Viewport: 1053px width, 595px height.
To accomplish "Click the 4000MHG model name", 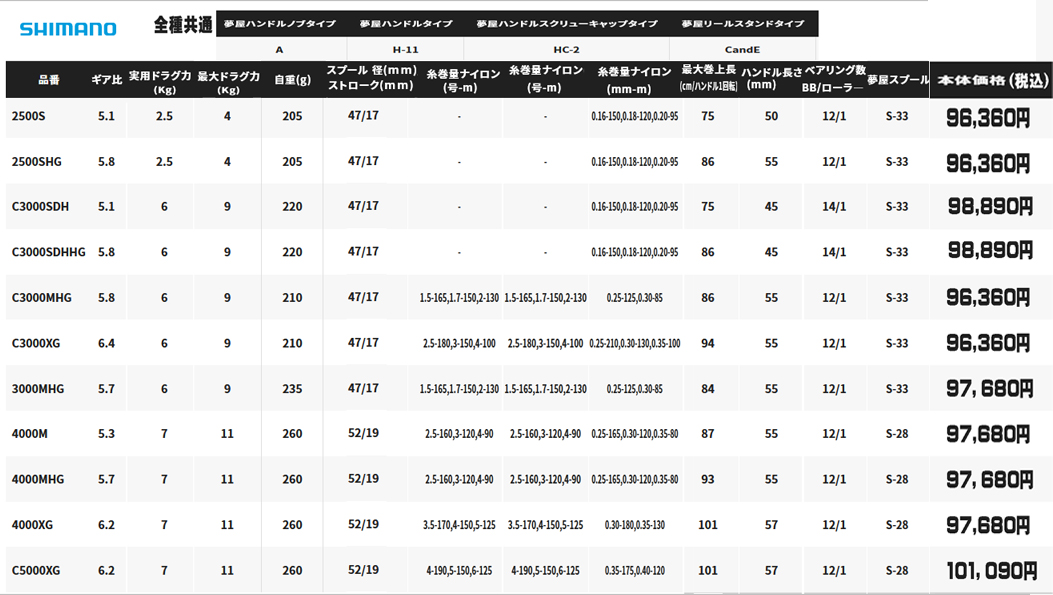I will point(37,480).
